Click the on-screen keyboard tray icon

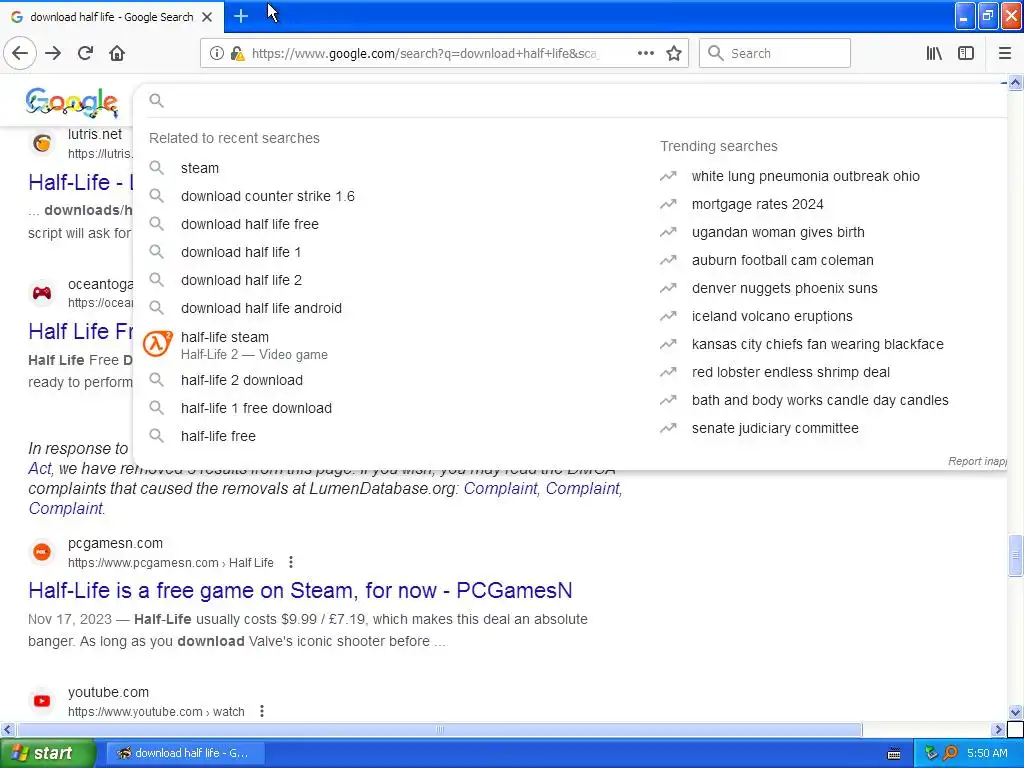pos(894,754)
